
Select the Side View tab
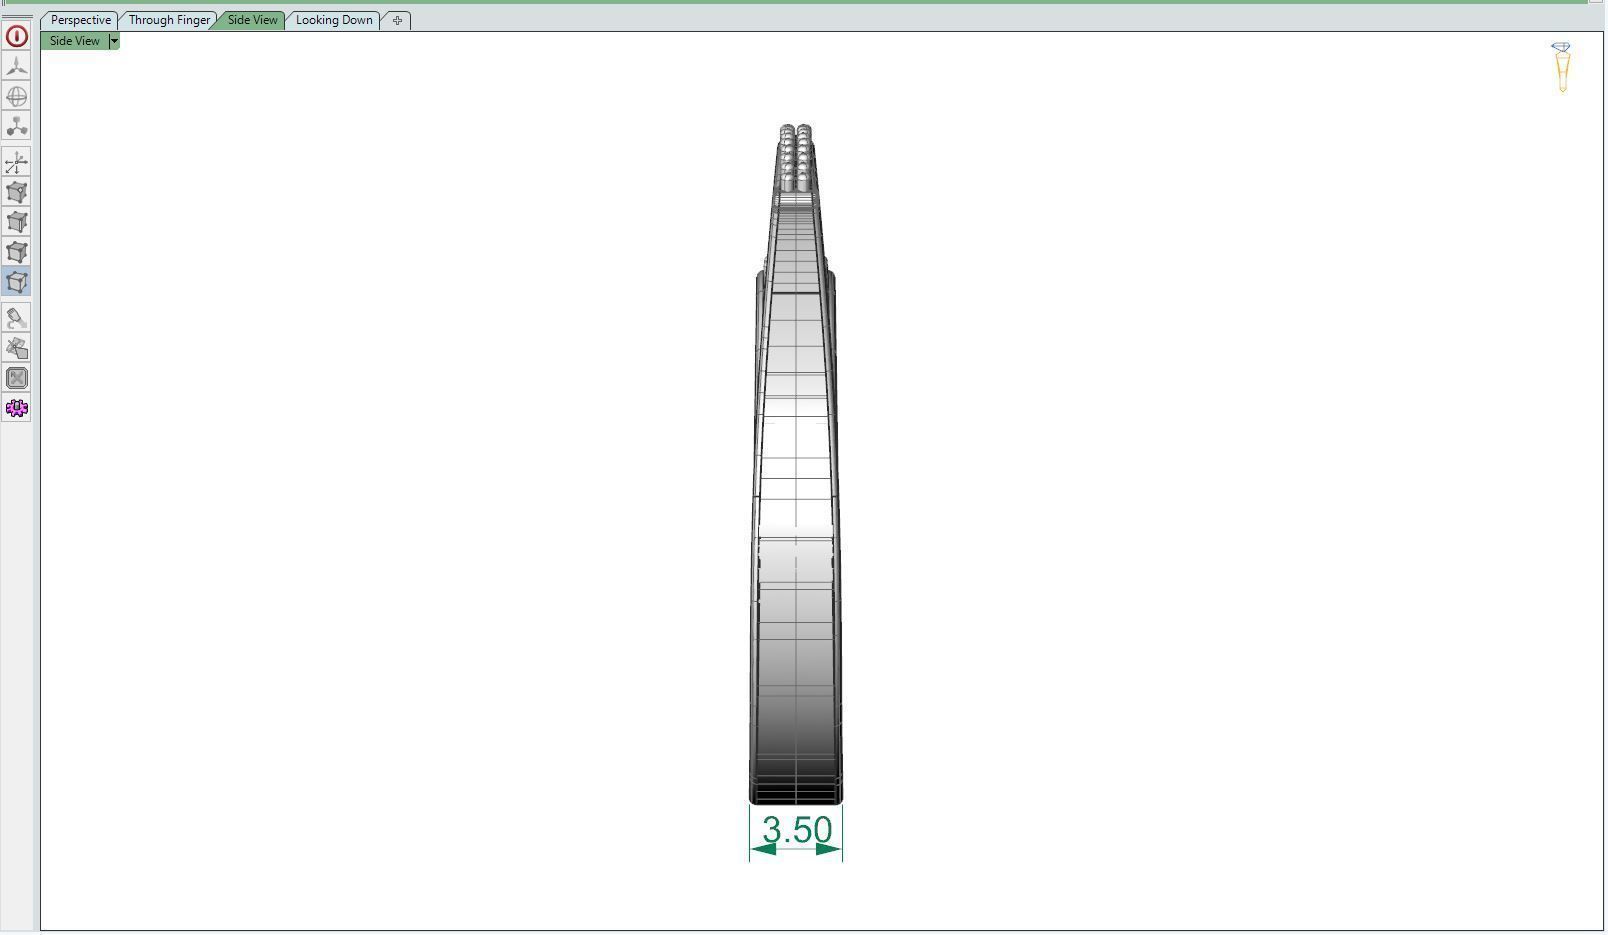(x=252, y=20)
